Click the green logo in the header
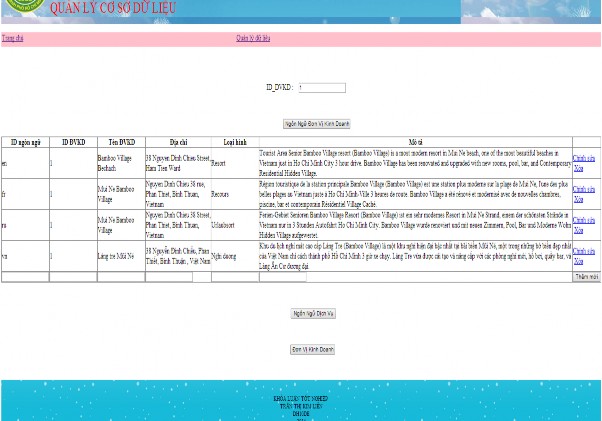Viewport: 602px width, 421px height. click(x=24, y=5)
